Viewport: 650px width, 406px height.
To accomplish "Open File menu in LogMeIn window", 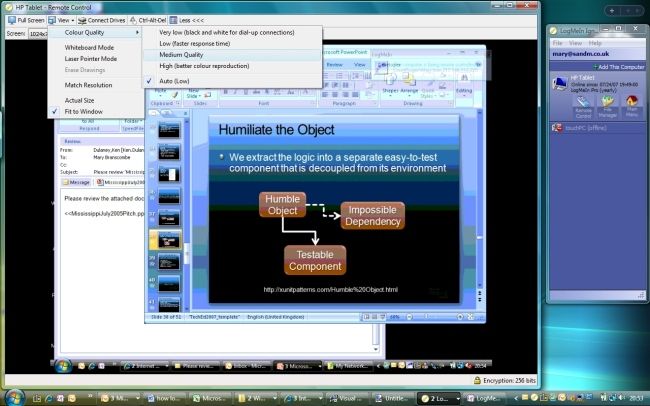I will click(558, 43).
